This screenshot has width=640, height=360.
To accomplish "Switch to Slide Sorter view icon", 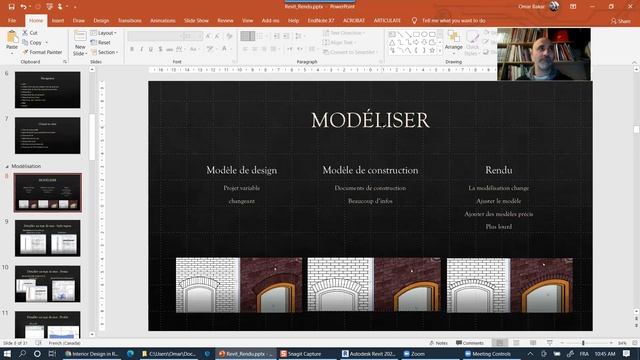I will click(x=516, y=343).
